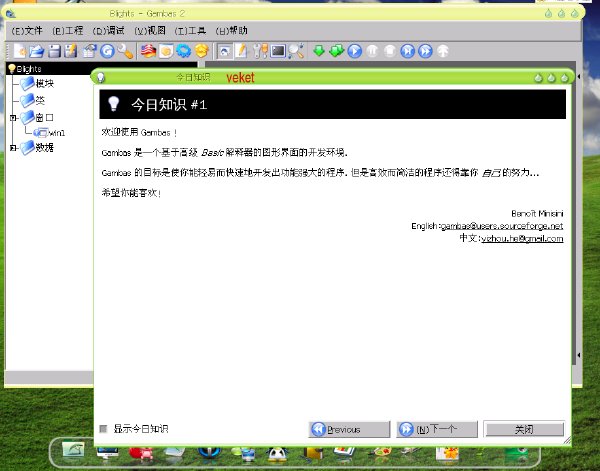Click the New Project toolbar icon

pos(20,51)
